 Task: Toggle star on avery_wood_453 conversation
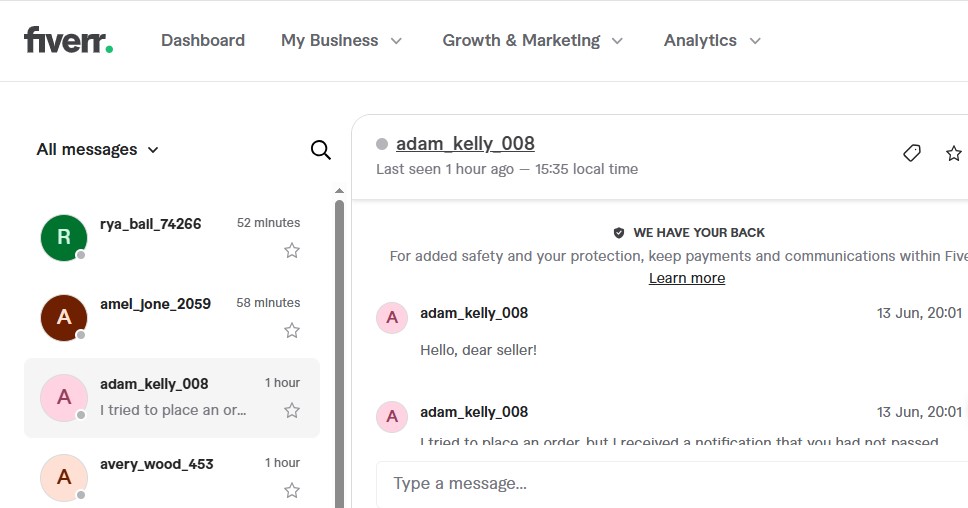coord(292,490)
